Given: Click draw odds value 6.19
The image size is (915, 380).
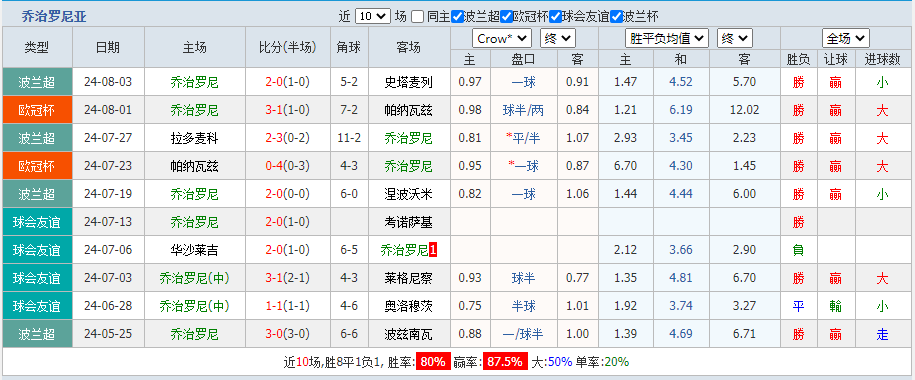Looking at the screenshot, I should 681,110.
